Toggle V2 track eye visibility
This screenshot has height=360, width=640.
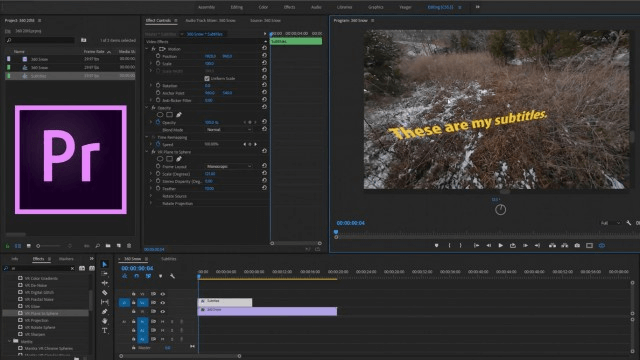pyautogui.click(x=162, y=303)
